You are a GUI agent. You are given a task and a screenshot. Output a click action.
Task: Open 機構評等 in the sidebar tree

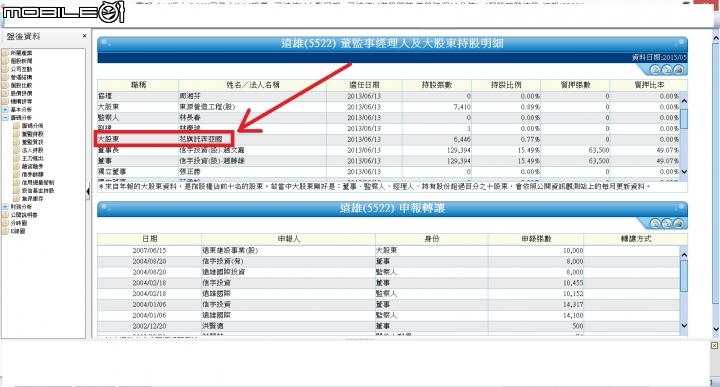click(21, 101)
